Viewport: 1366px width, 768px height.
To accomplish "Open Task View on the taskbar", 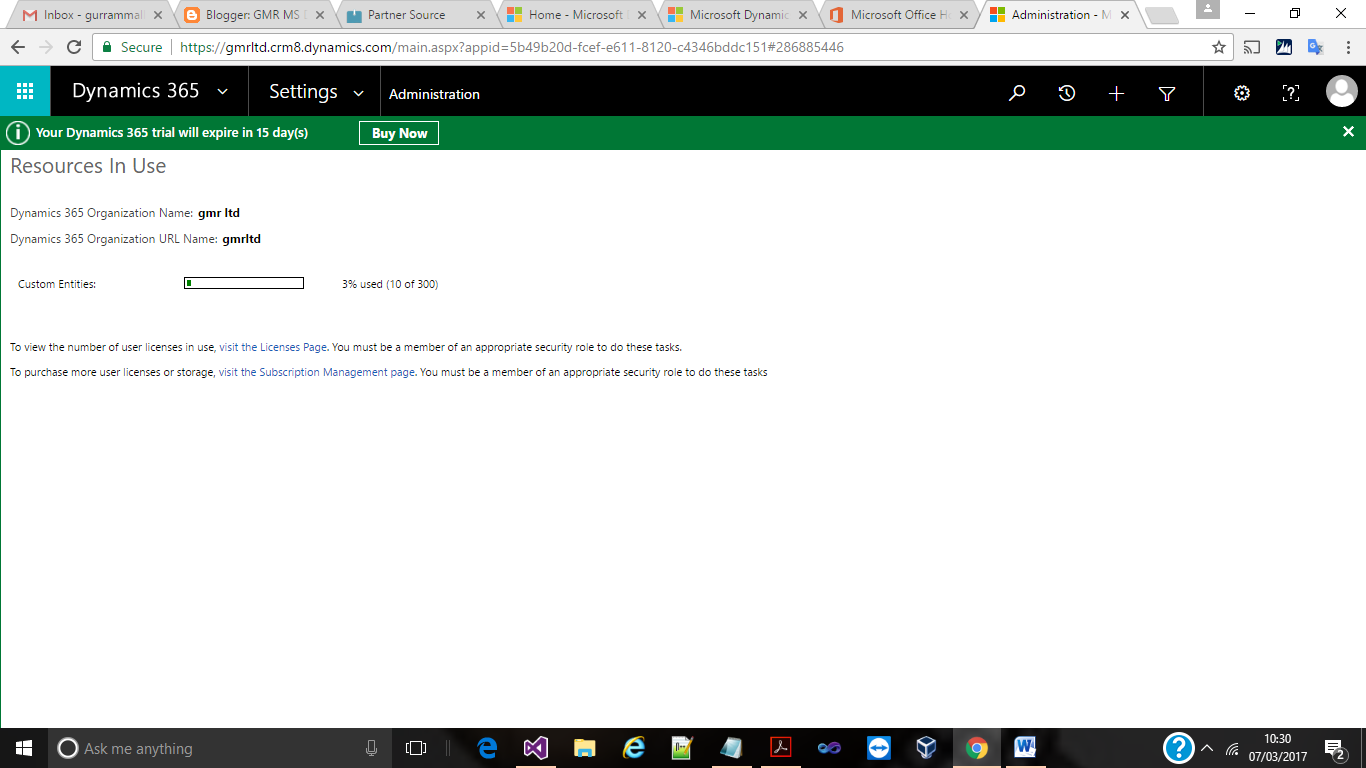I will pyautogui.click(x=416, y=748).
